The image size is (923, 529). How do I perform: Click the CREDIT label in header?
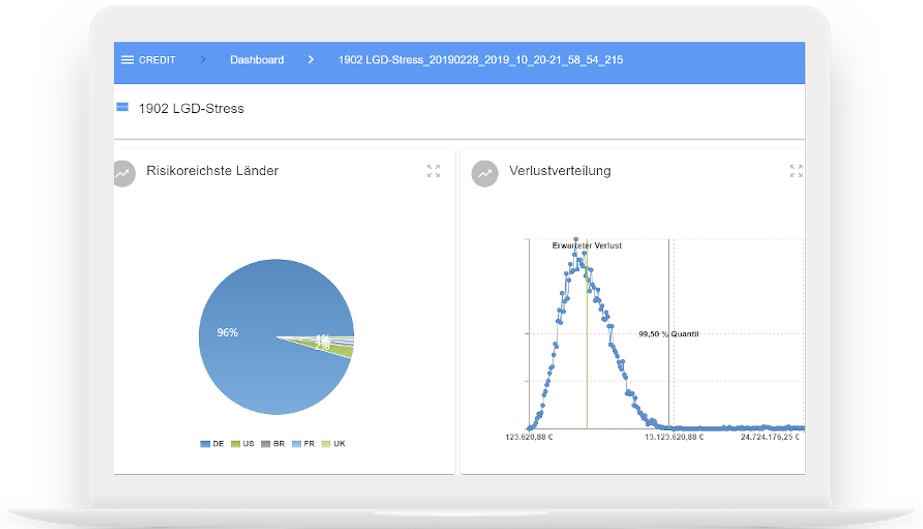[x=157, y=60]
